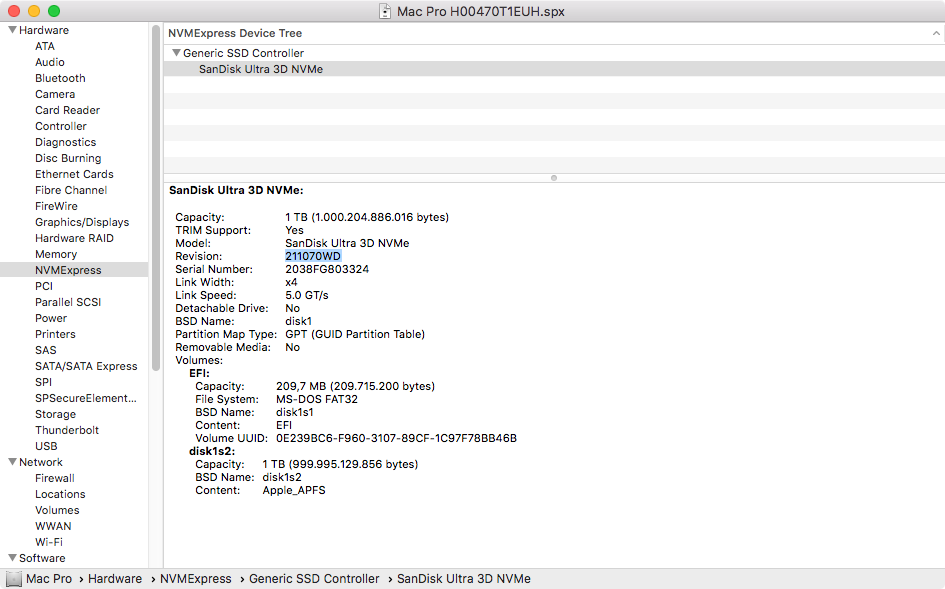
Task: Click the document icon in the title bar
Action: coord(385,11)
